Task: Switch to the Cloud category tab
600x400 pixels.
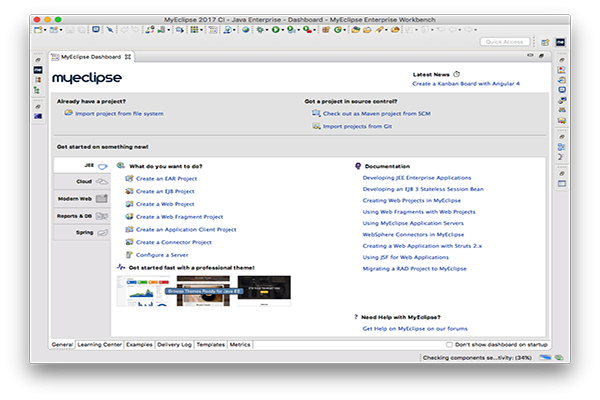Action: [x=83, y=181]
